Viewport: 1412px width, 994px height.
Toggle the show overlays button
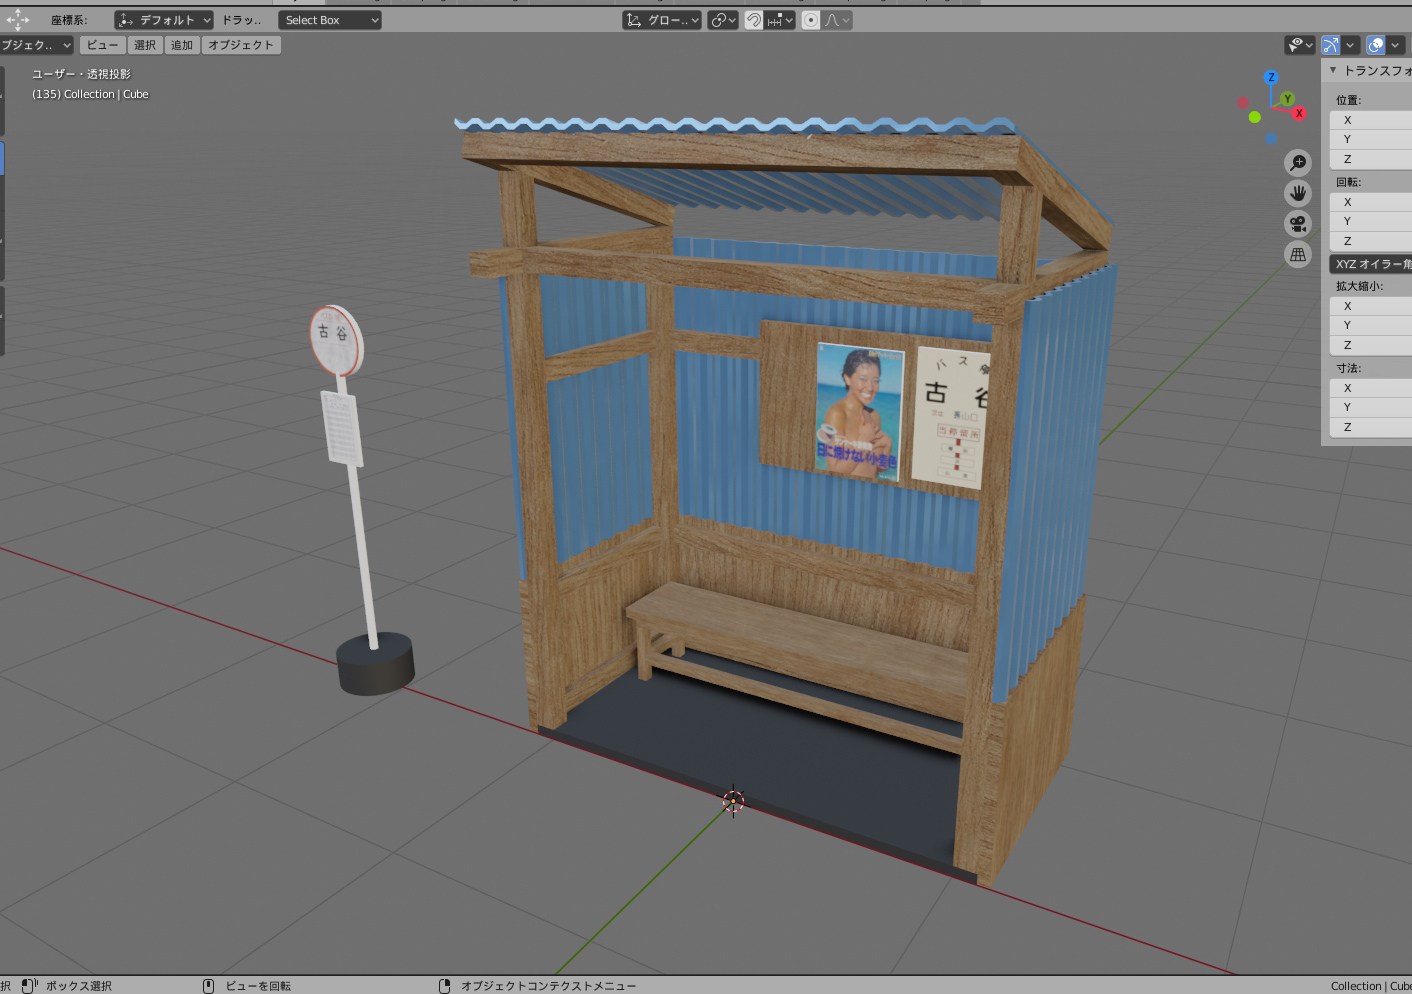1376,45
